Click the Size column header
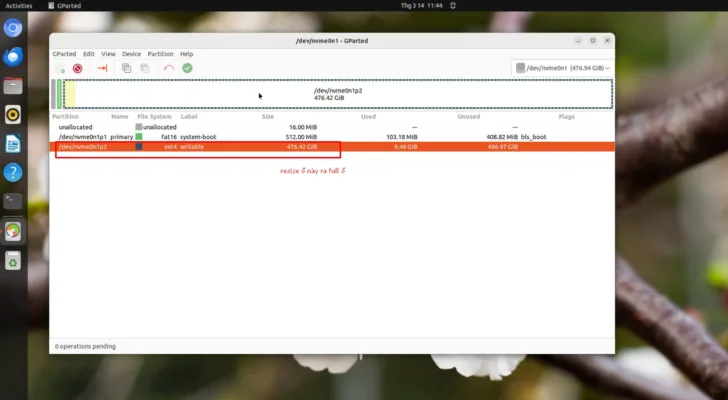Viewport: 728px width, 400px height. (x=268, y=116)
